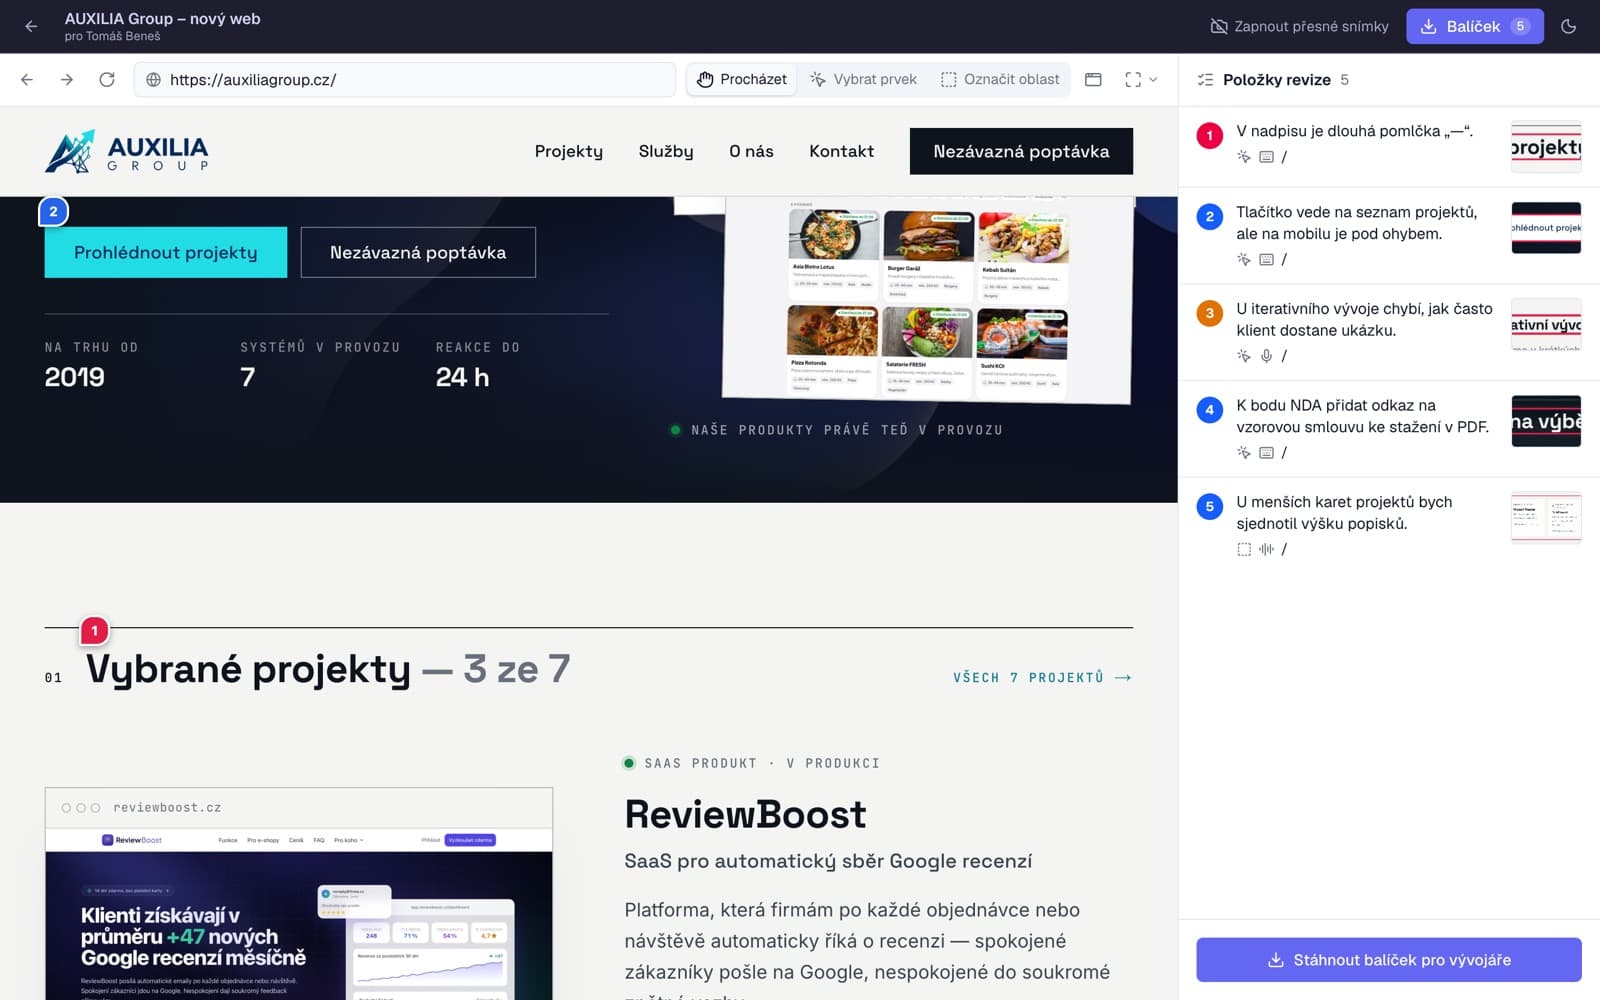Open thumbnail of review item 5
This screenshot has width=1600, height=1000.
click(1546, 518)
